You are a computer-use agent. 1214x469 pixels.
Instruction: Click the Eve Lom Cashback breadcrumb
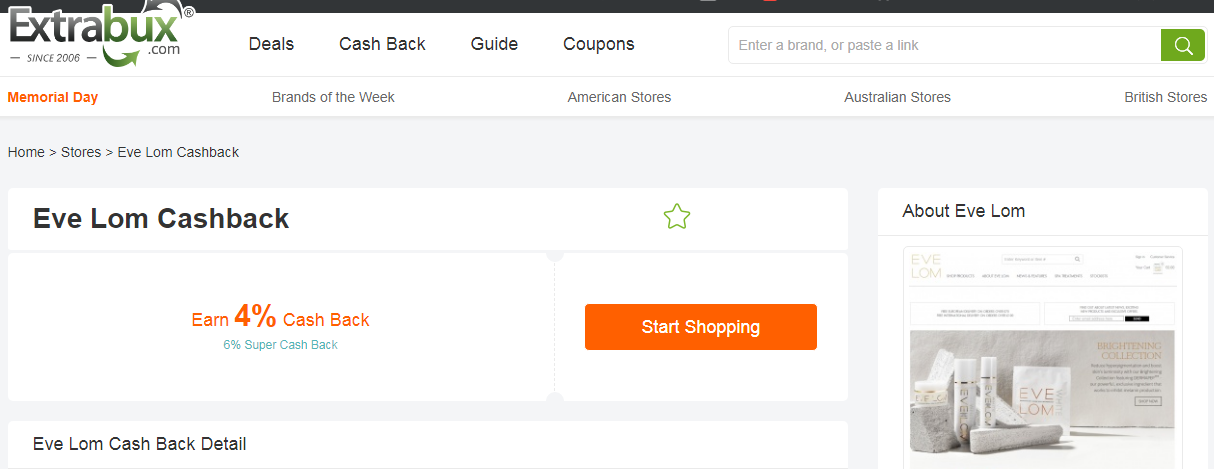tap(178, 152)
